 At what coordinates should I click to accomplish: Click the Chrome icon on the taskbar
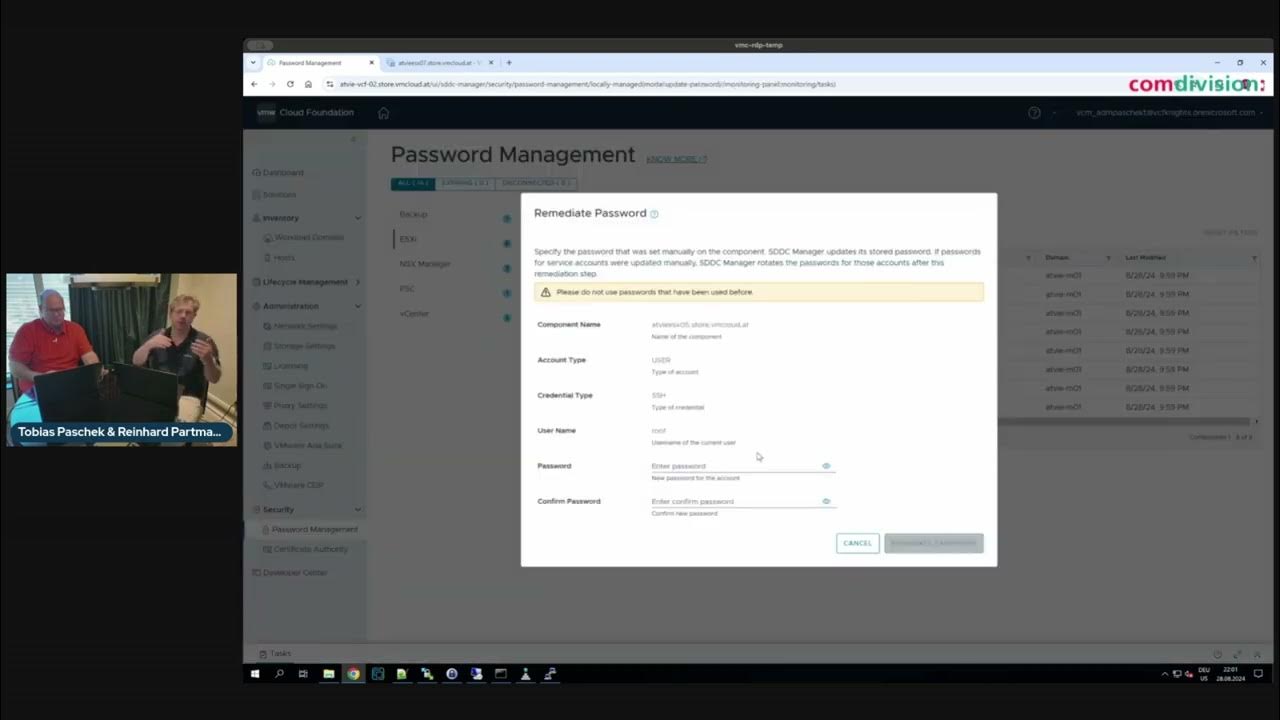click(x=353, y=674)
